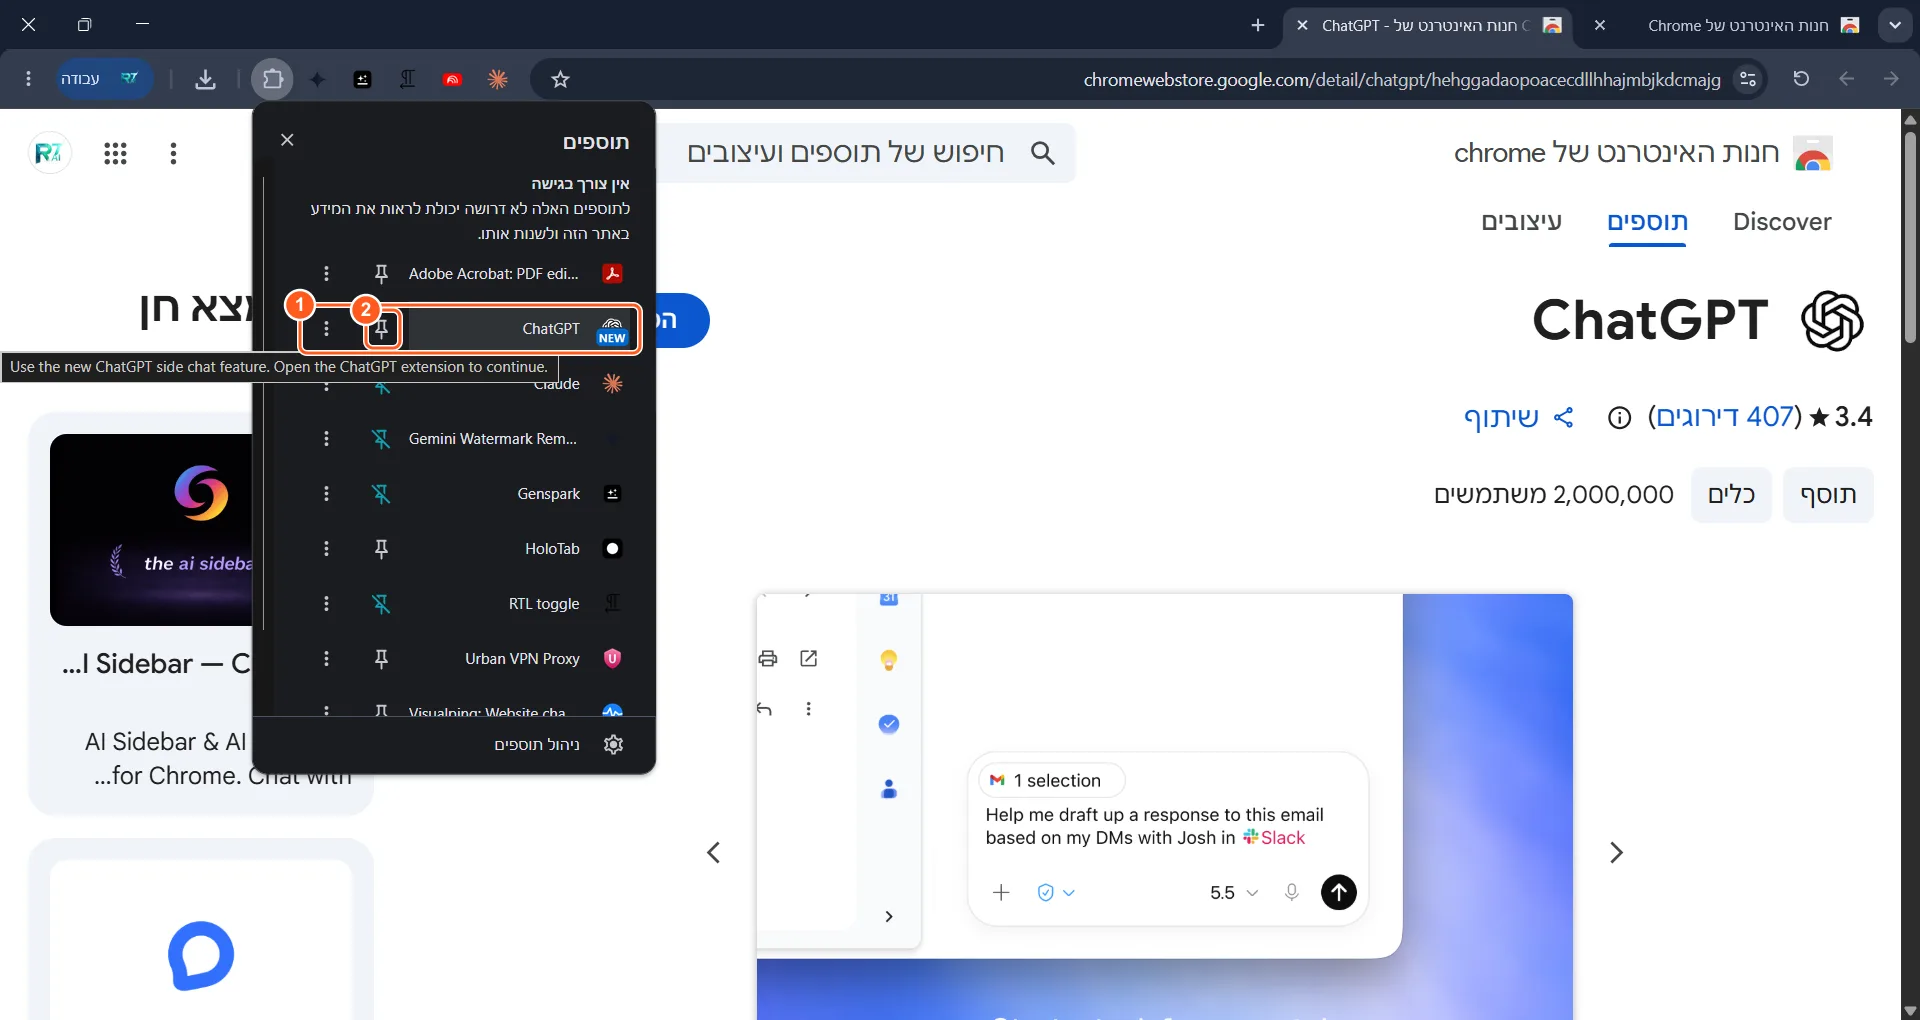The image size is (1920, 1020).
Task: Open Adobe Acrobat extension from the list
Action: [x=517, y=274]
